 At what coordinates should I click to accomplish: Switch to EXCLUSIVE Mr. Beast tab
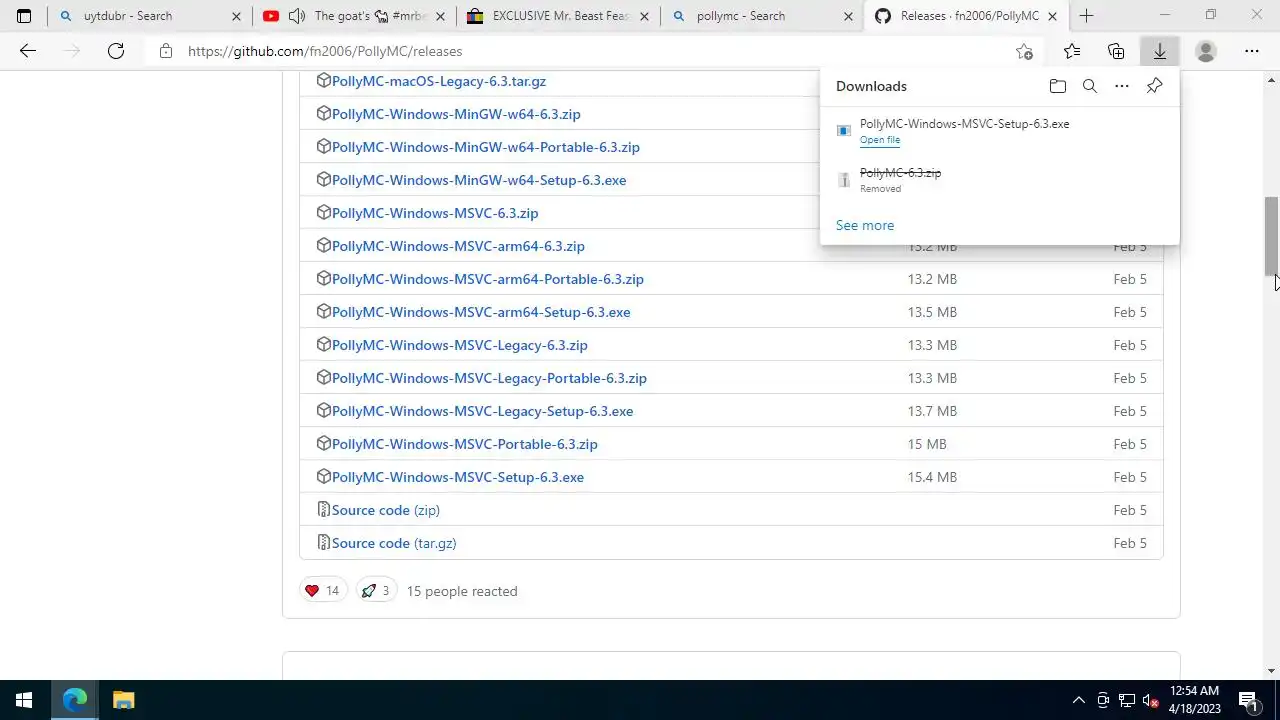click(x=560, y=16)
